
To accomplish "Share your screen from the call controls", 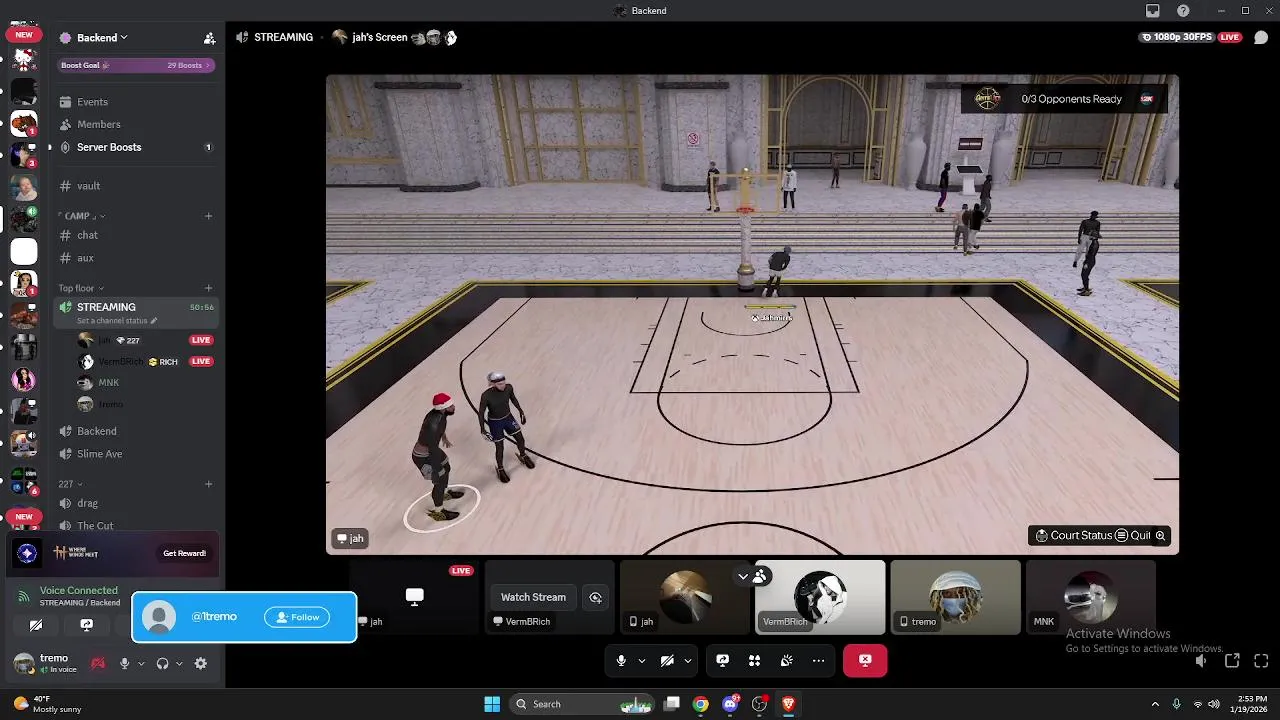I will pos(722,660).
